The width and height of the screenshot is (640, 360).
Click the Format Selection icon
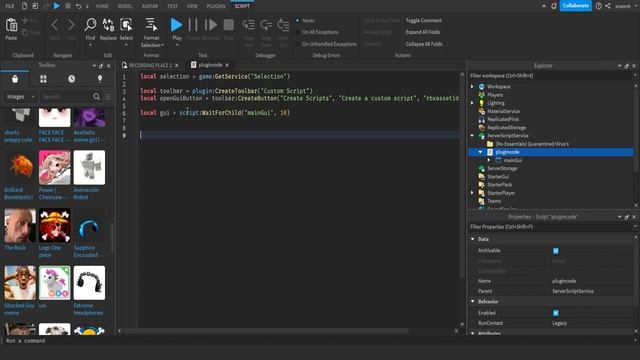tap(151, 25)
